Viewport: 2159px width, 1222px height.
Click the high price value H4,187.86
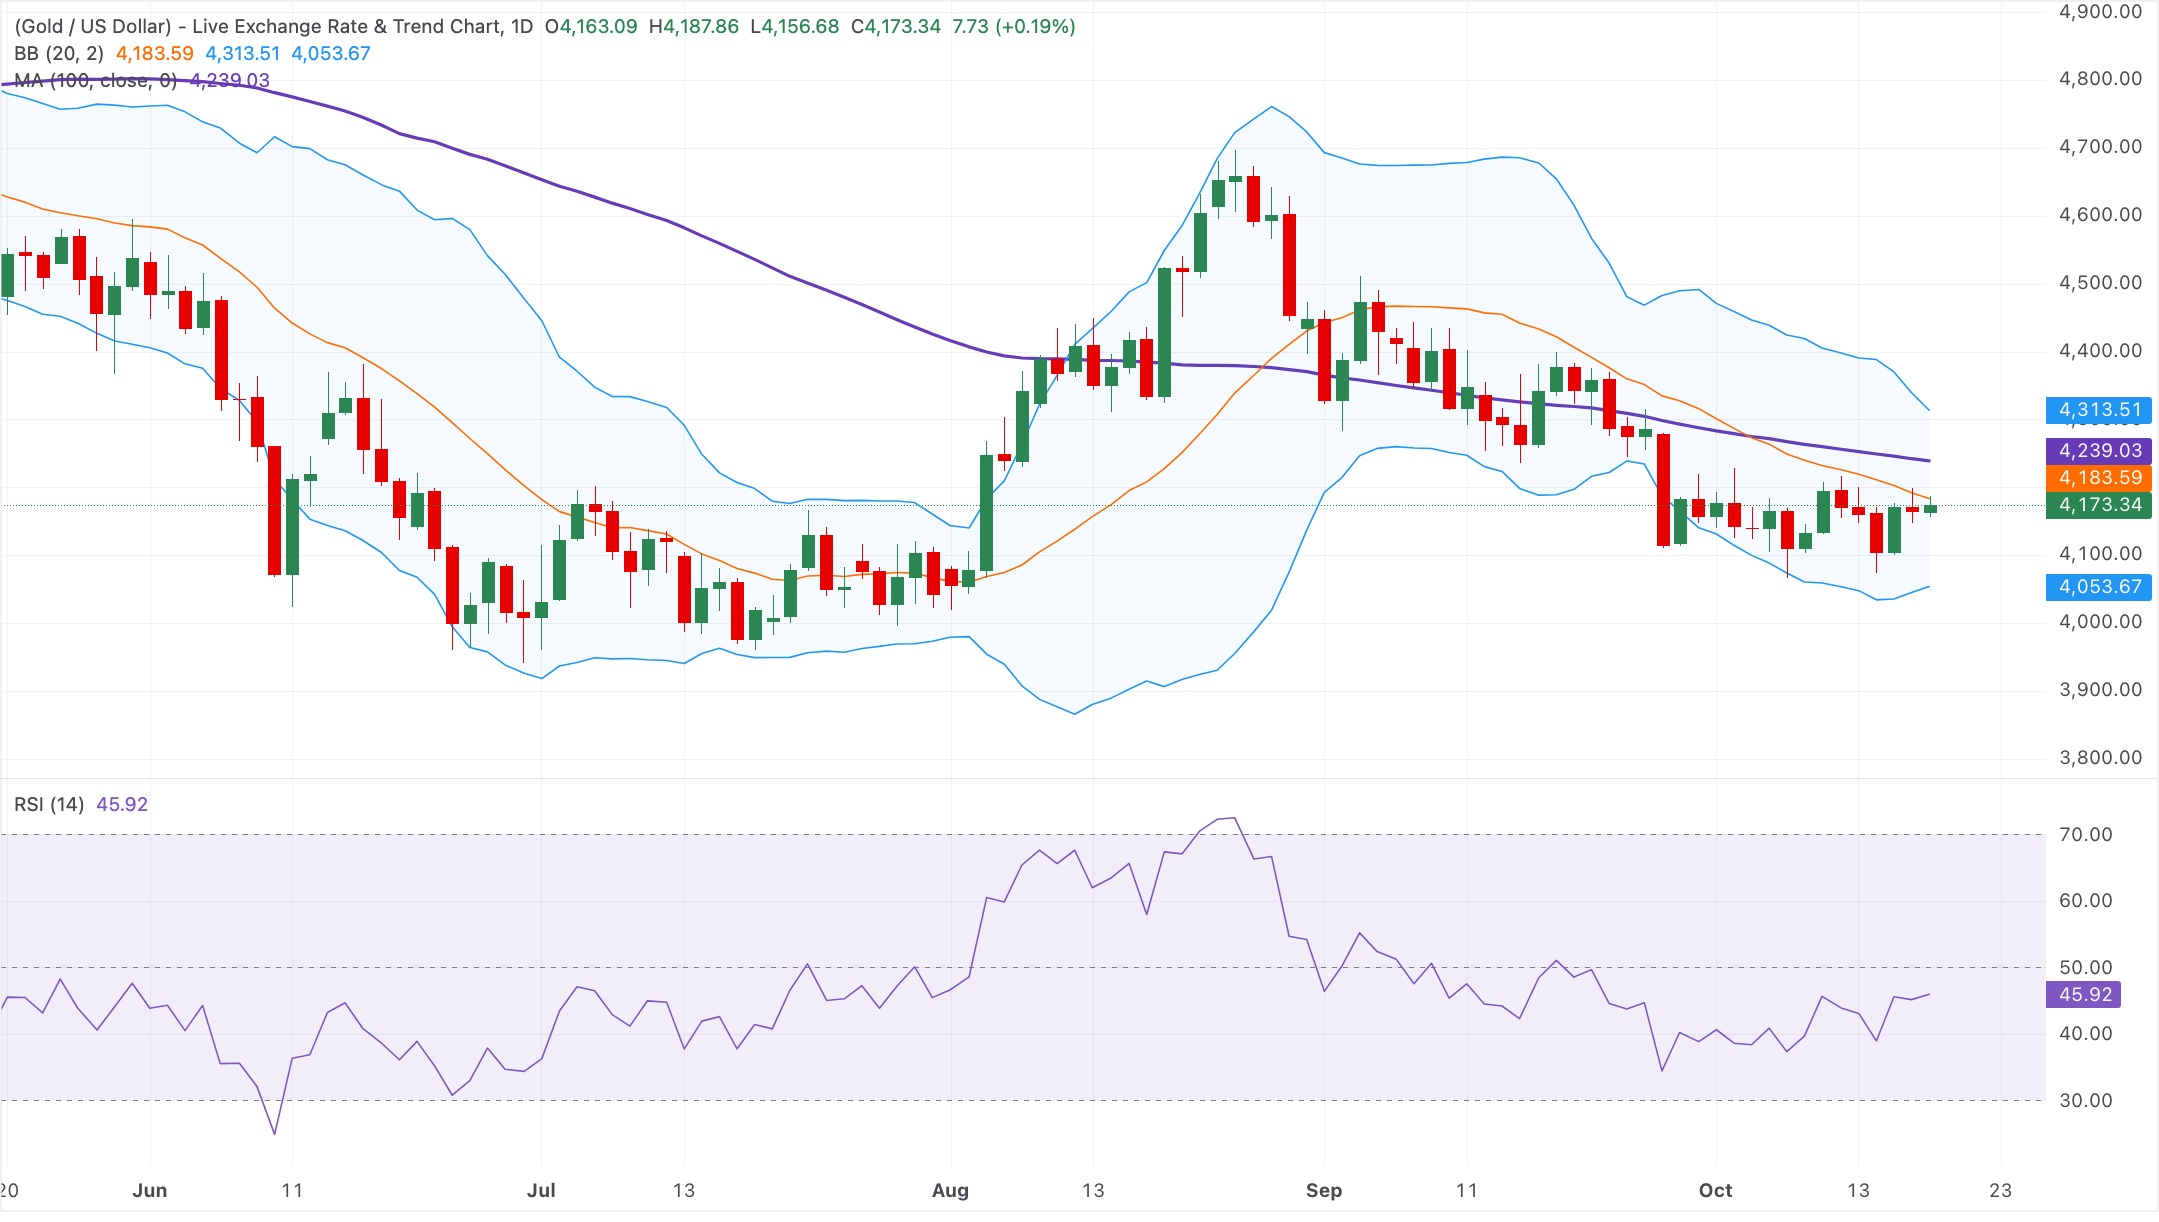[694, 26]
